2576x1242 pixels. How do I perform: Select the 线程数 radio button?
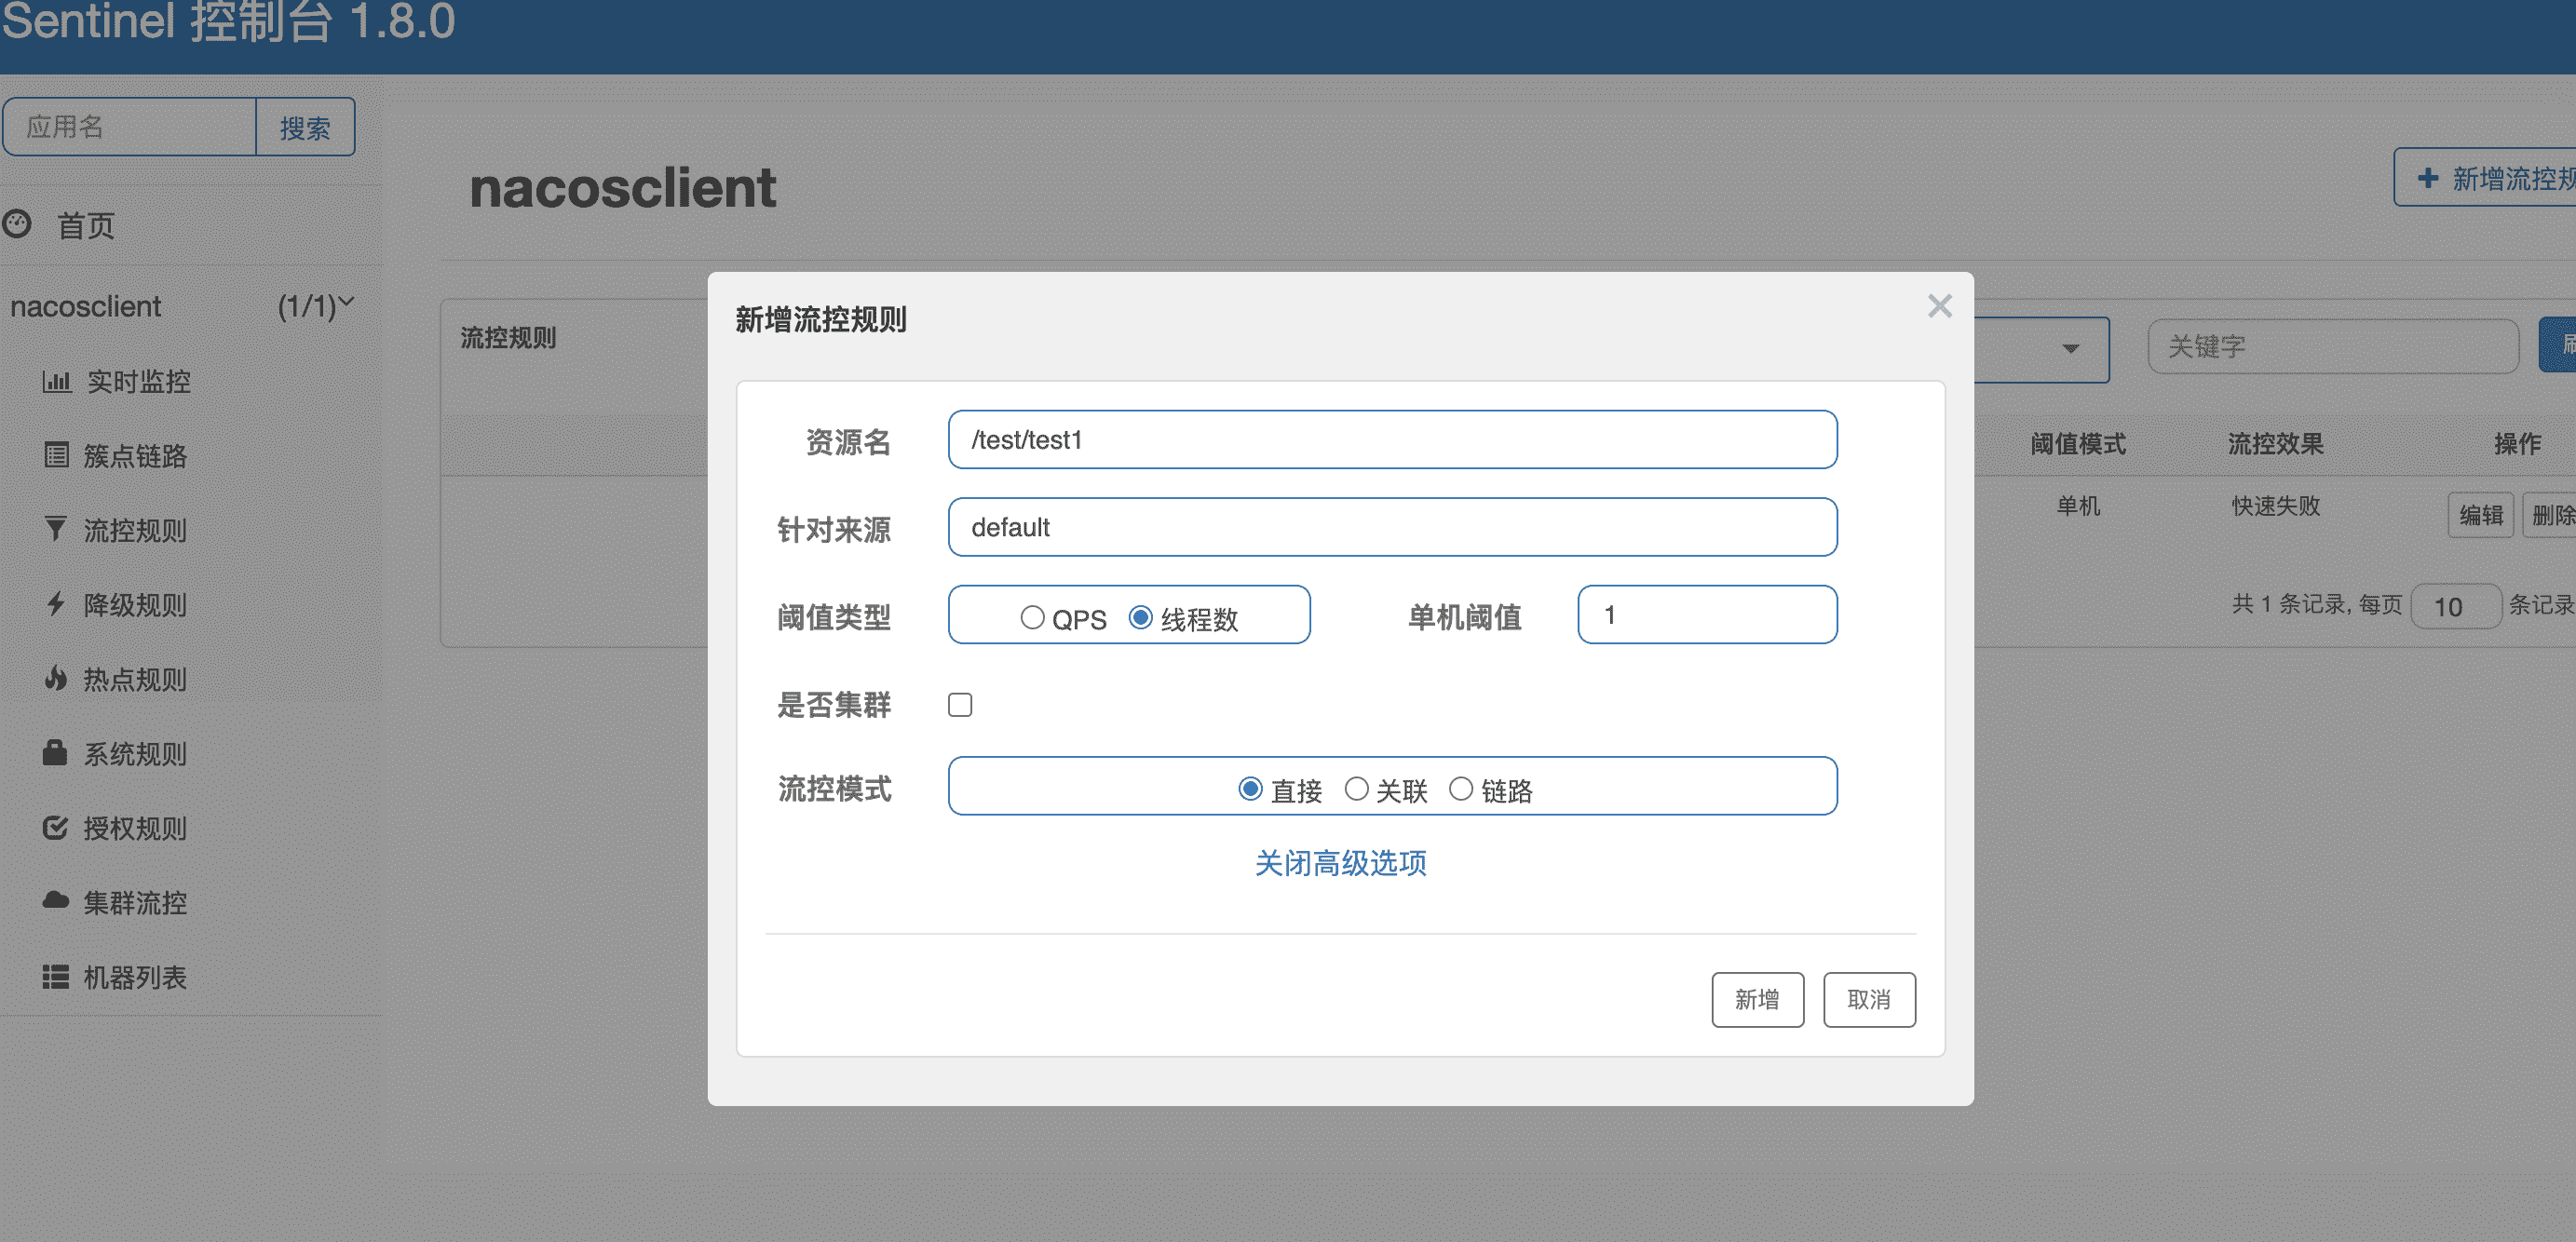tap(1140, 617)
